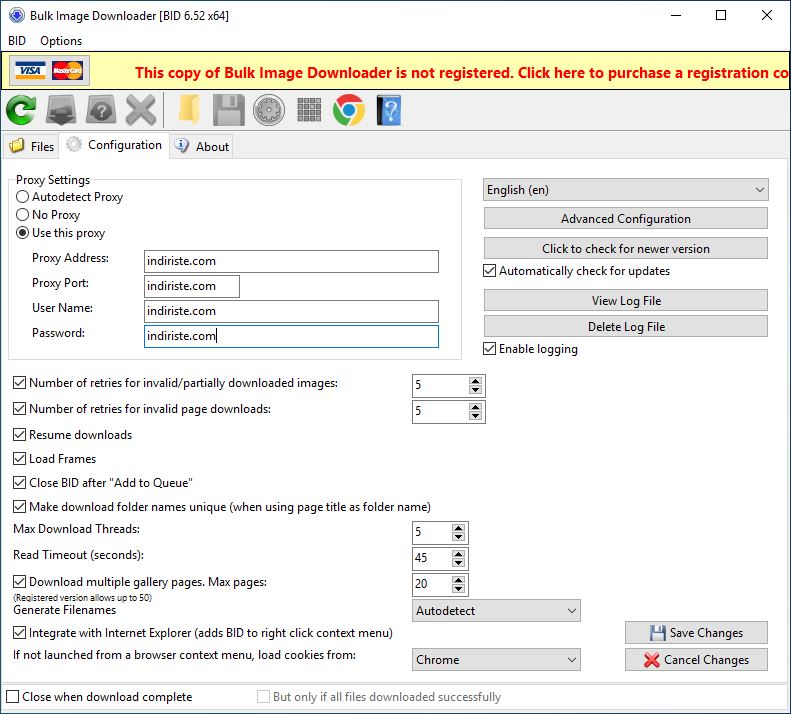791x714 pixels.
Task: Open the Options menu
Action: click(x=61, y=41)
